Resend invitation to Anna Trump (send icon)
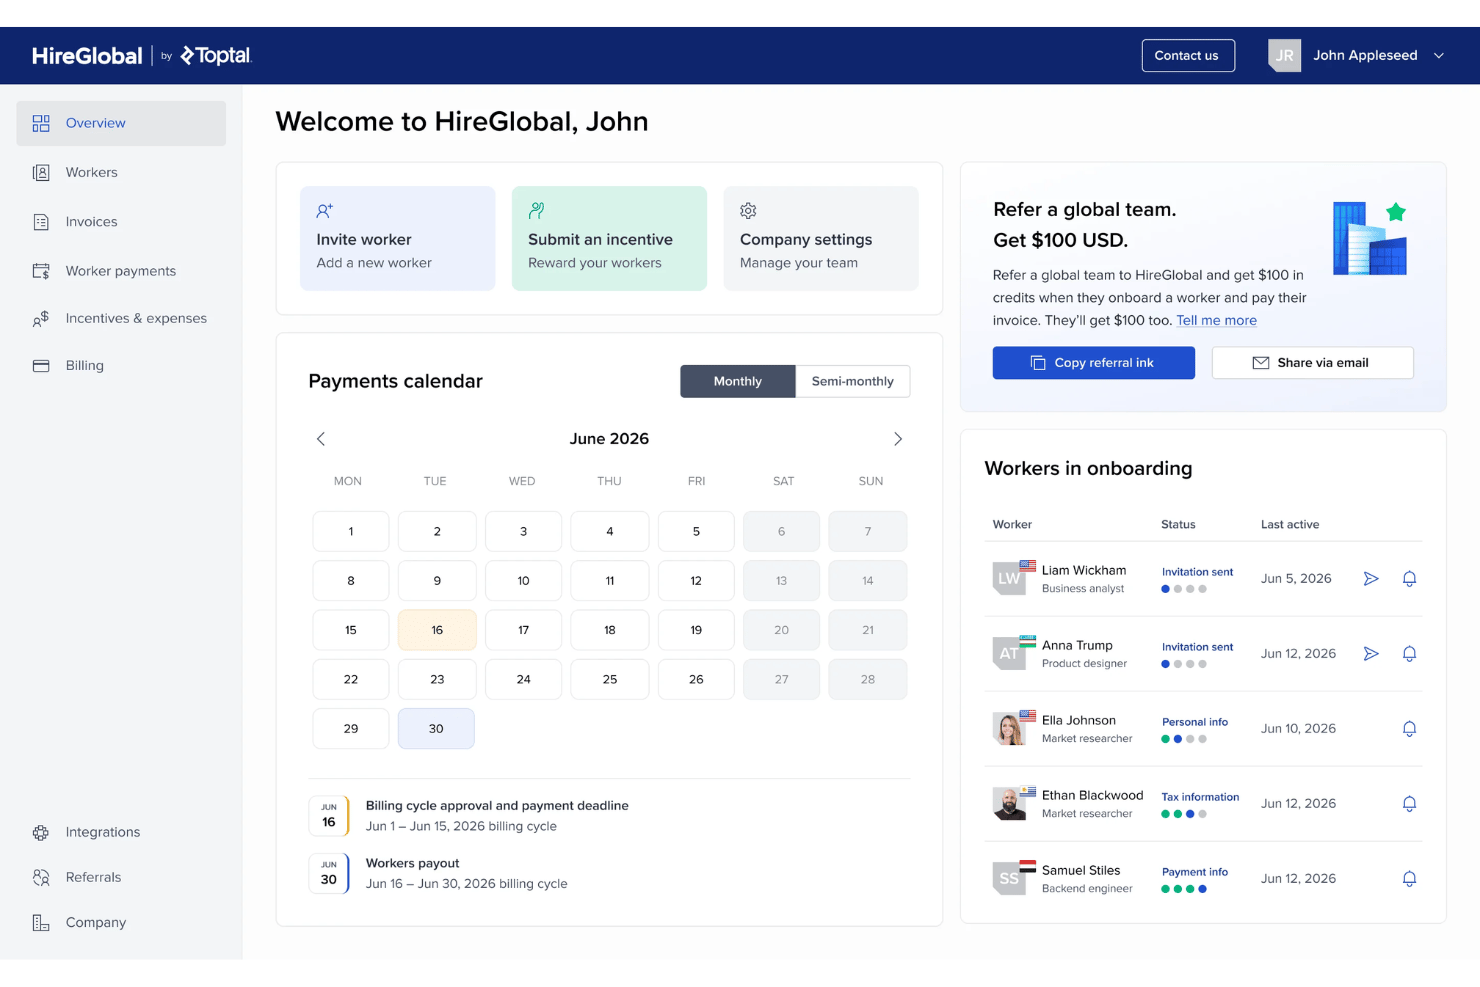 tap(1371, 654)
